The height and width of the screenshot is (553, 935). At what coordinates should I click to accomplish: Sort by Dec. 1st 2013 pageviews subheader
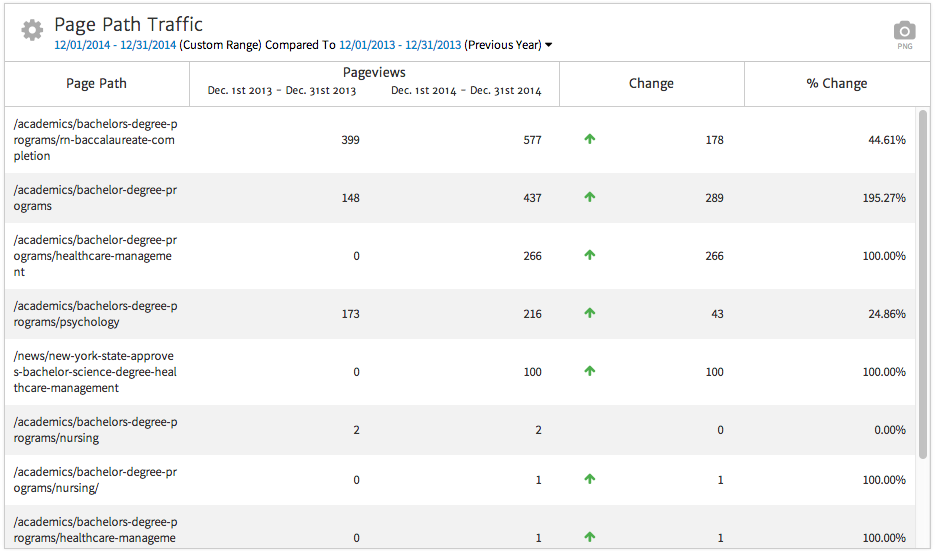pyautogui.click(x=282, y=91)
